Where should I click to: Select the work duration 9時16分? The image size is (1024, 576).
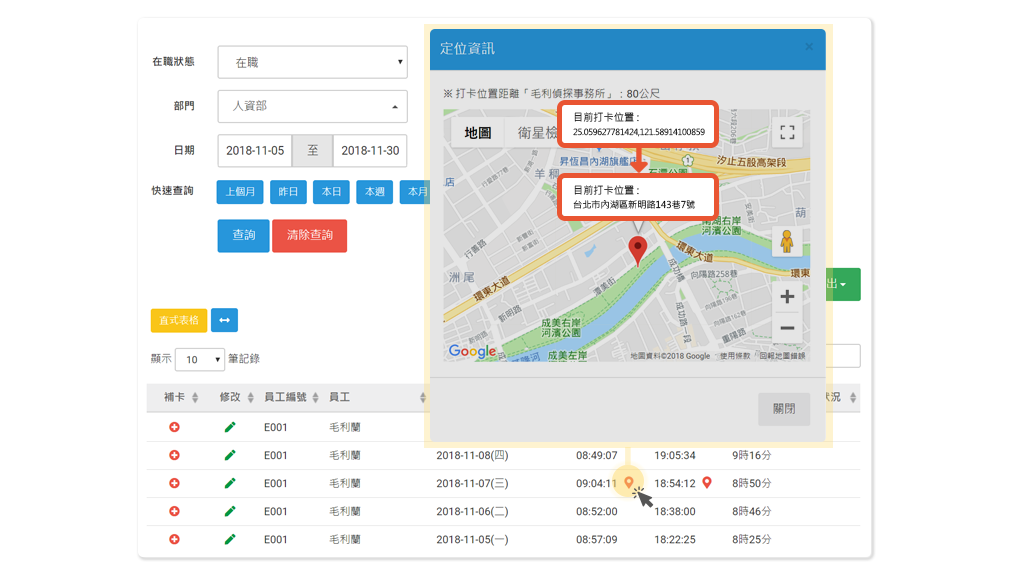click(x=752, y=455)
